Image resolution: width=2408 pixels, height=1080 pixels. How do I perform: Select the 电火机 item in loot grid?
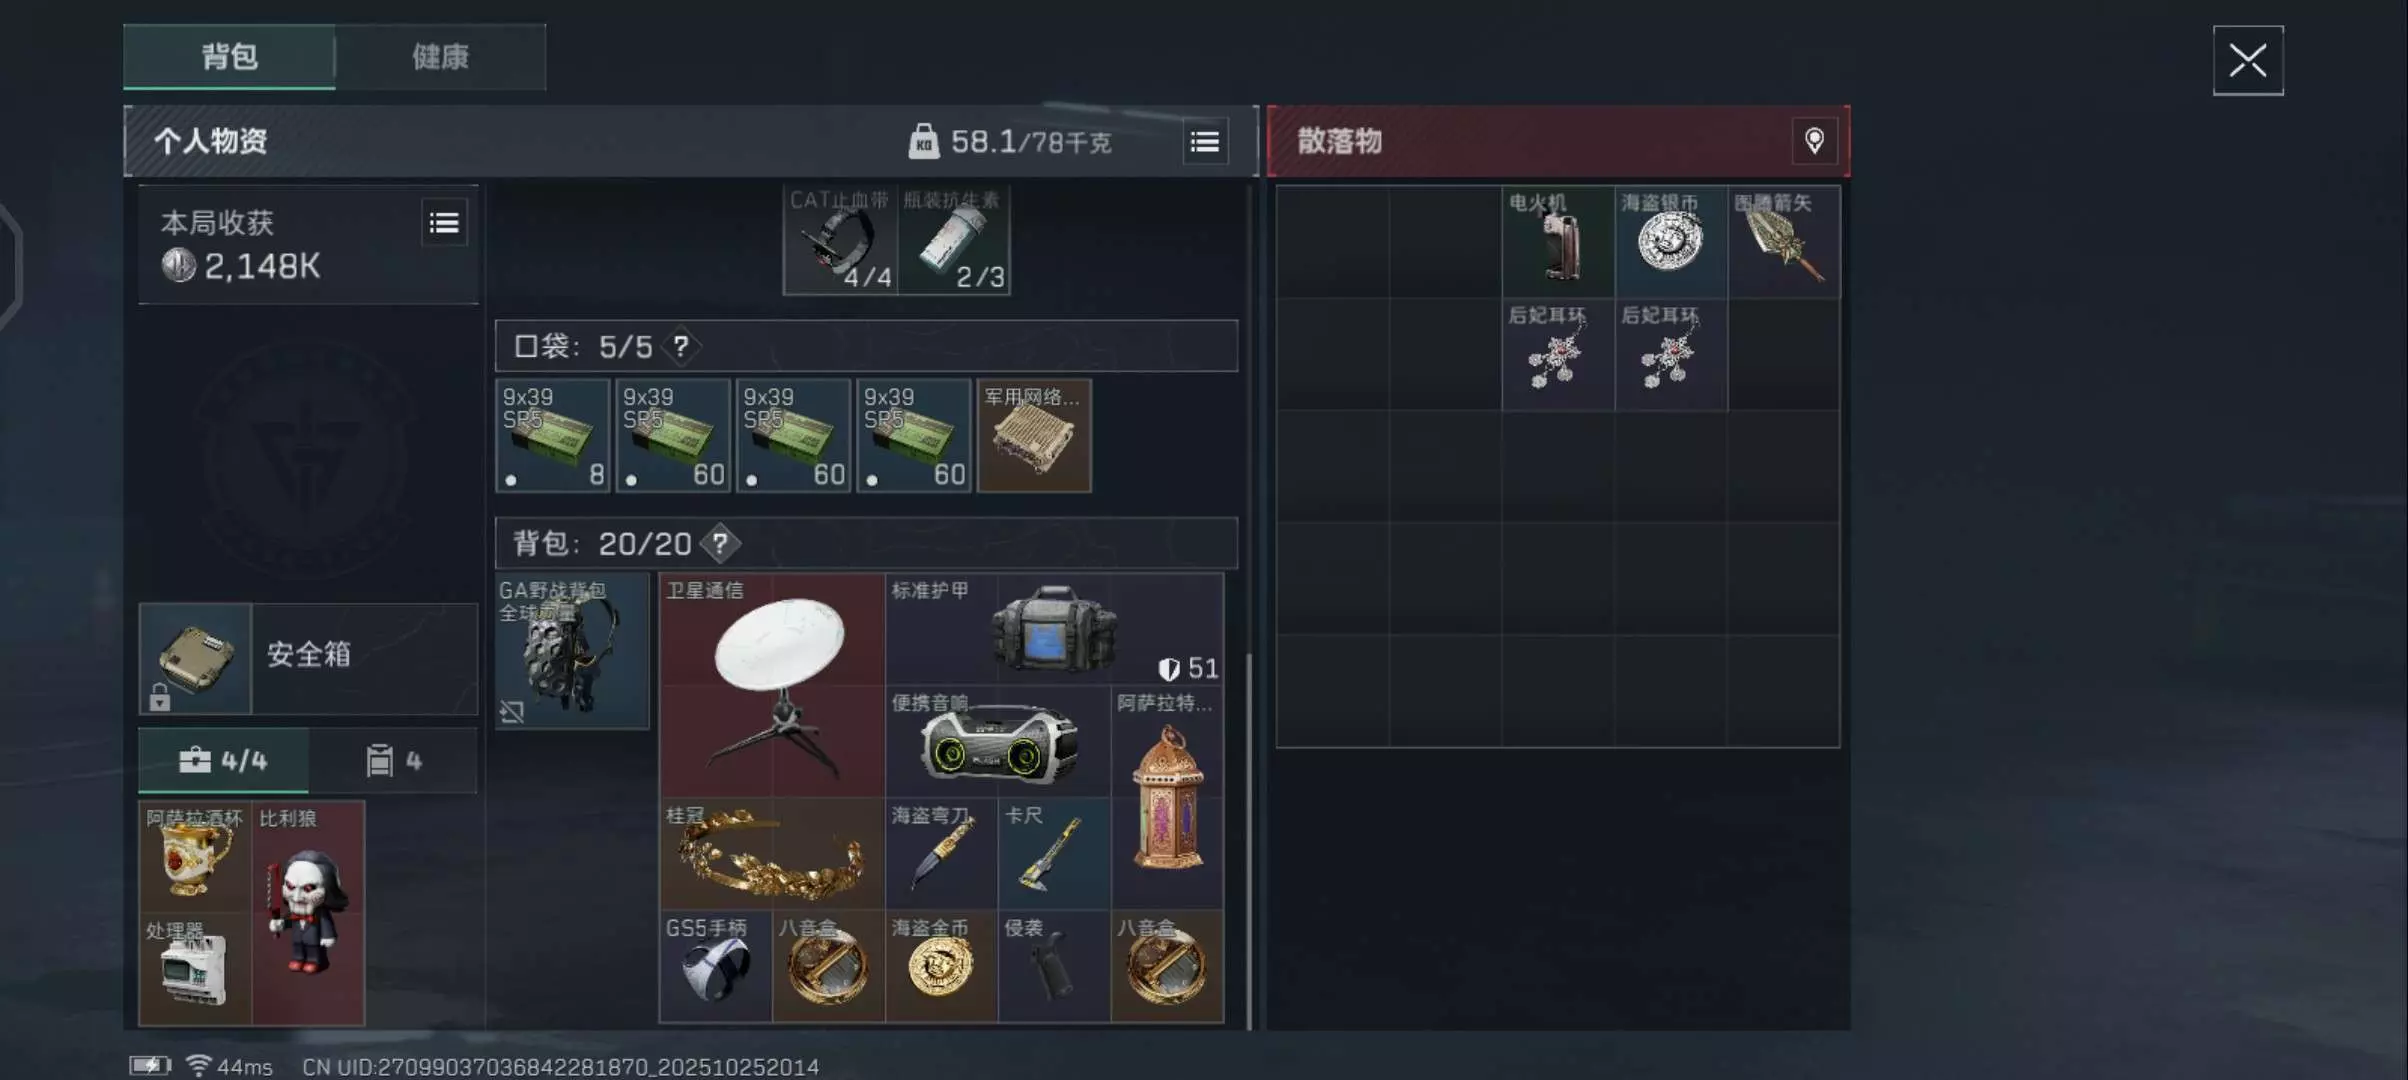click(x=1558, y=241)
